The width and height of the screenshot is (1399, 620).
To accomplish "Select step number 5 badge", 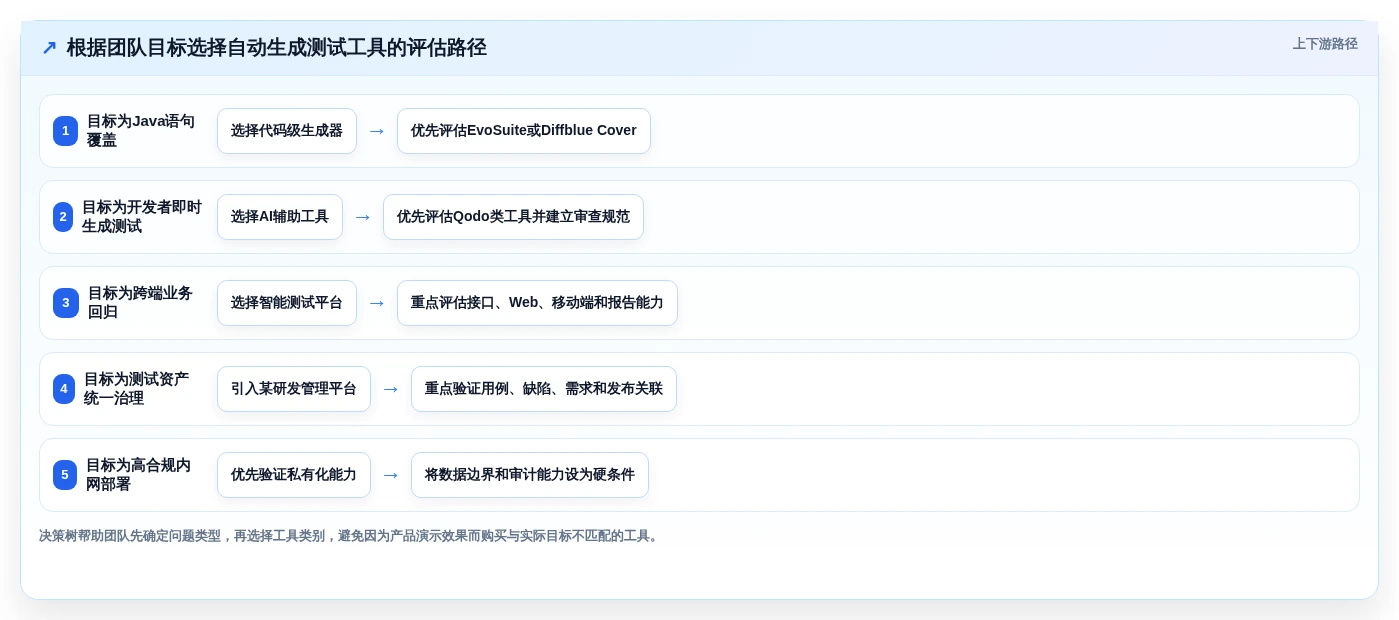I will [65, 475].
